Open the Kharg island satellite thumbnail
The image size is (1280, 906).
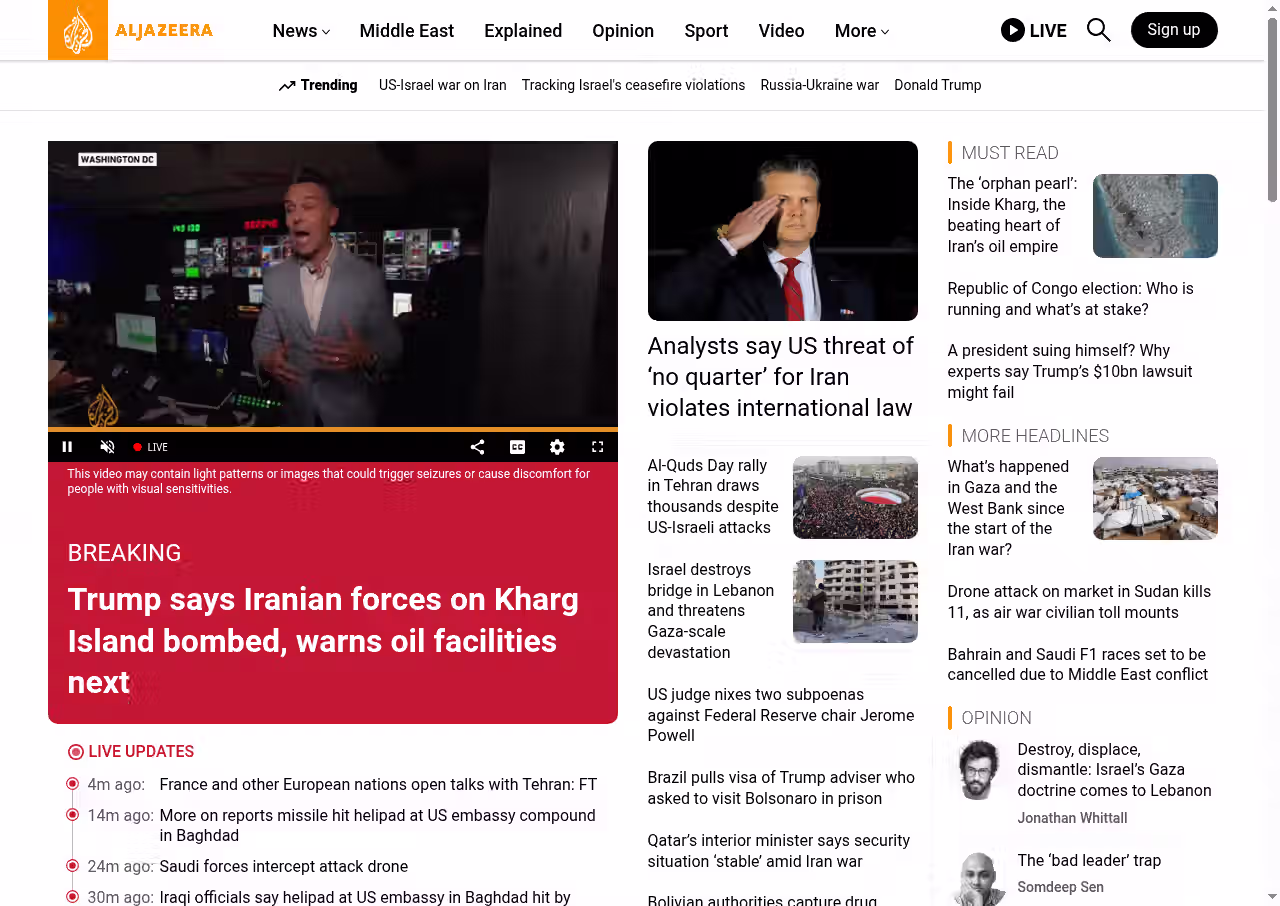(1154, 216)
